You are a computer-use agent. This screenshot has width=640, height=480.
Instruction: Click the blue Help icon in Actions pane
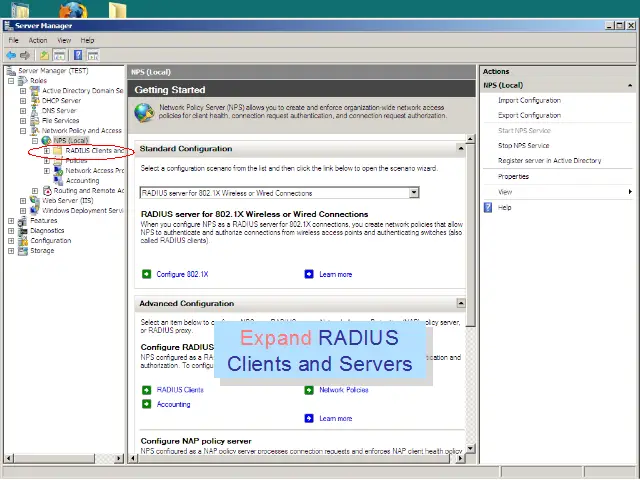(x=488, y=207)
